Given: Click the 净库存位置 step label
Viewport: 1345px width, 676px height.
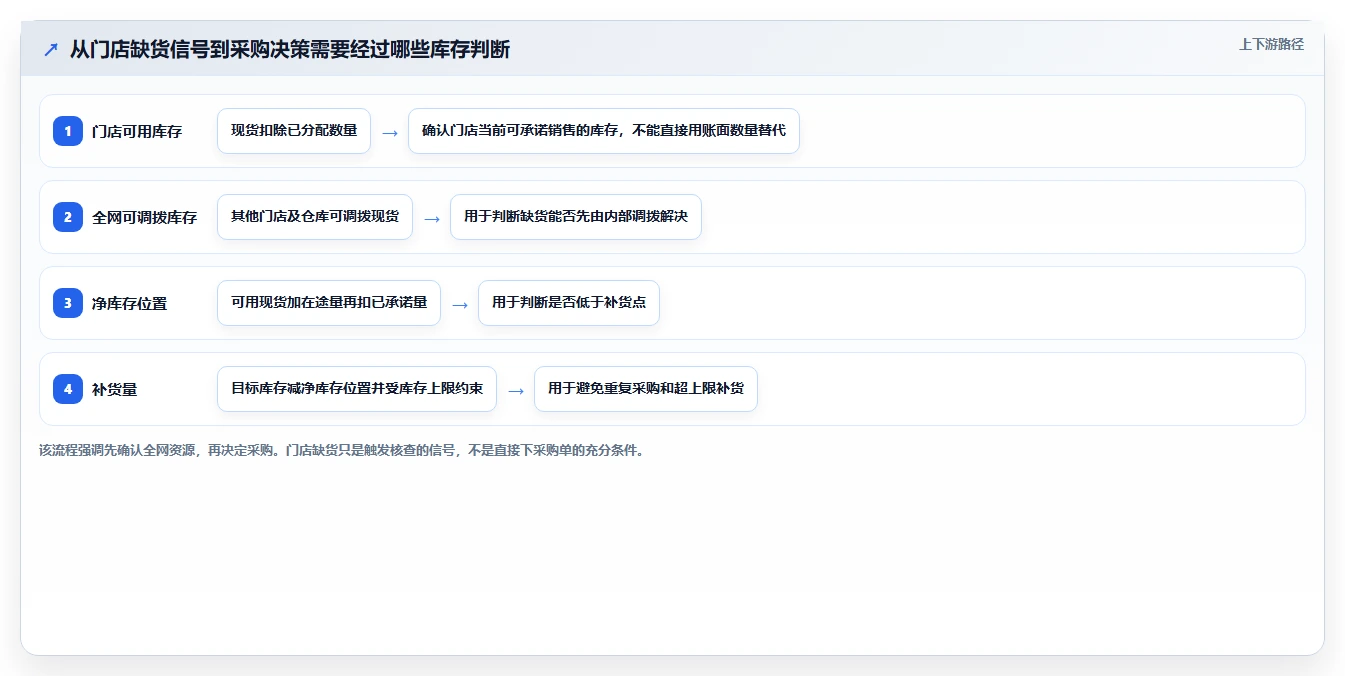Looking at the screenshot, I should coord(130,303).
